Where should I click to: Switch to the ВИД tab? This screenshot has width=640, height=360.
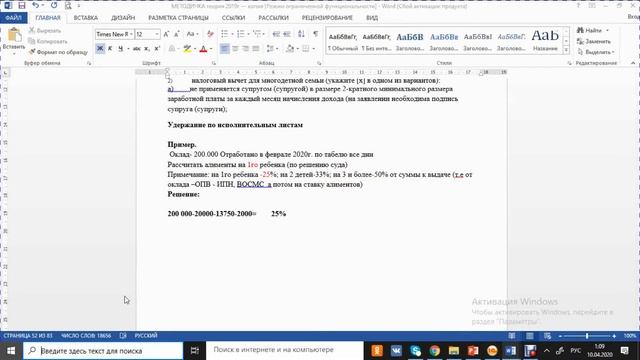click(372, 18)
